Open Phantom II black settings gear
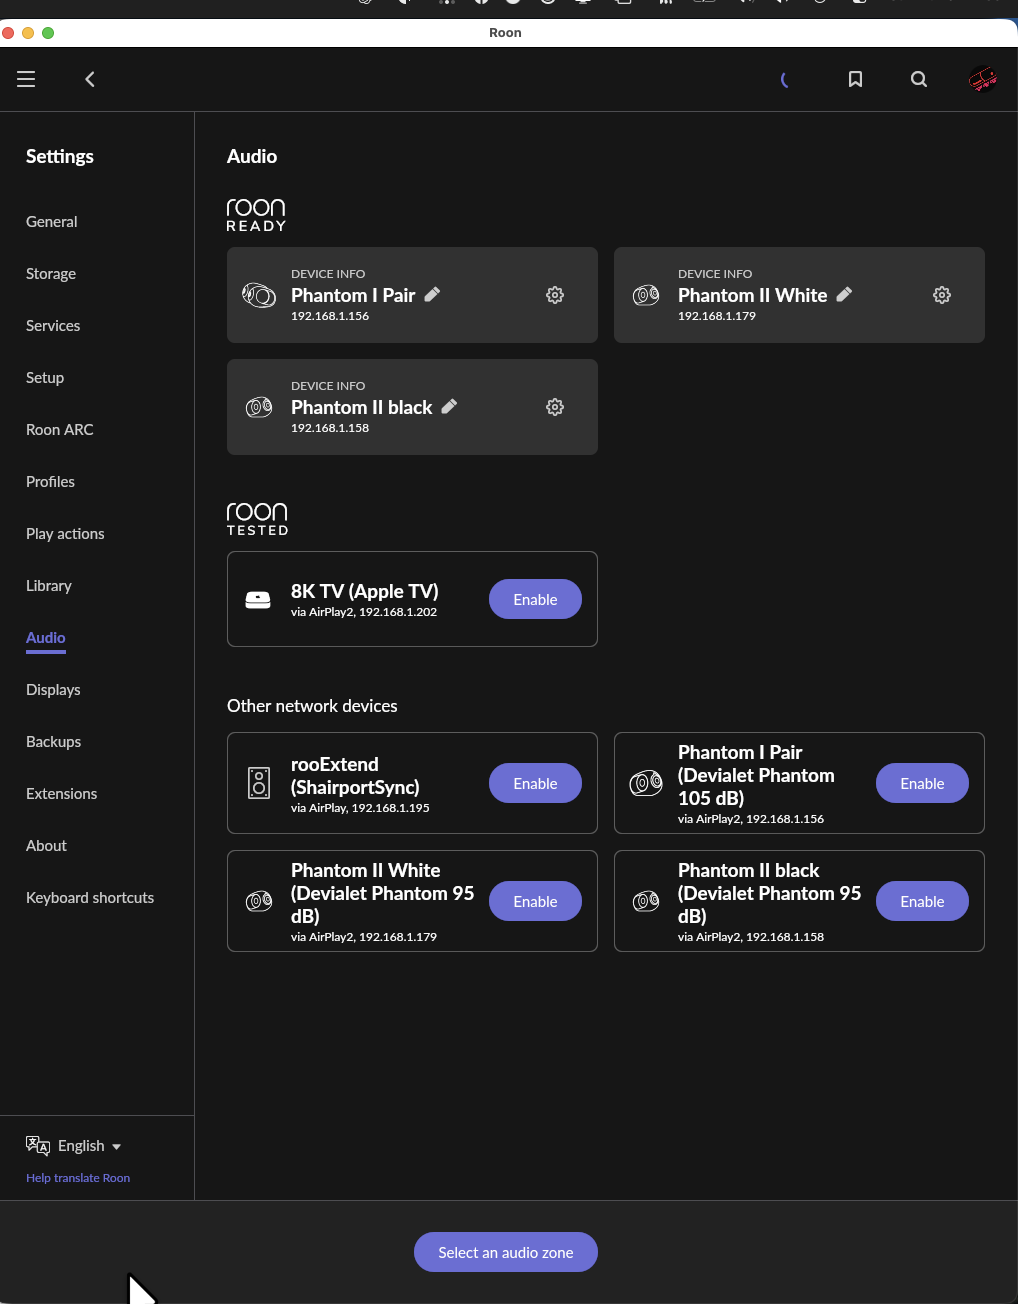This screenshot has height=1304, width=1018. click(x=555, y=407)
